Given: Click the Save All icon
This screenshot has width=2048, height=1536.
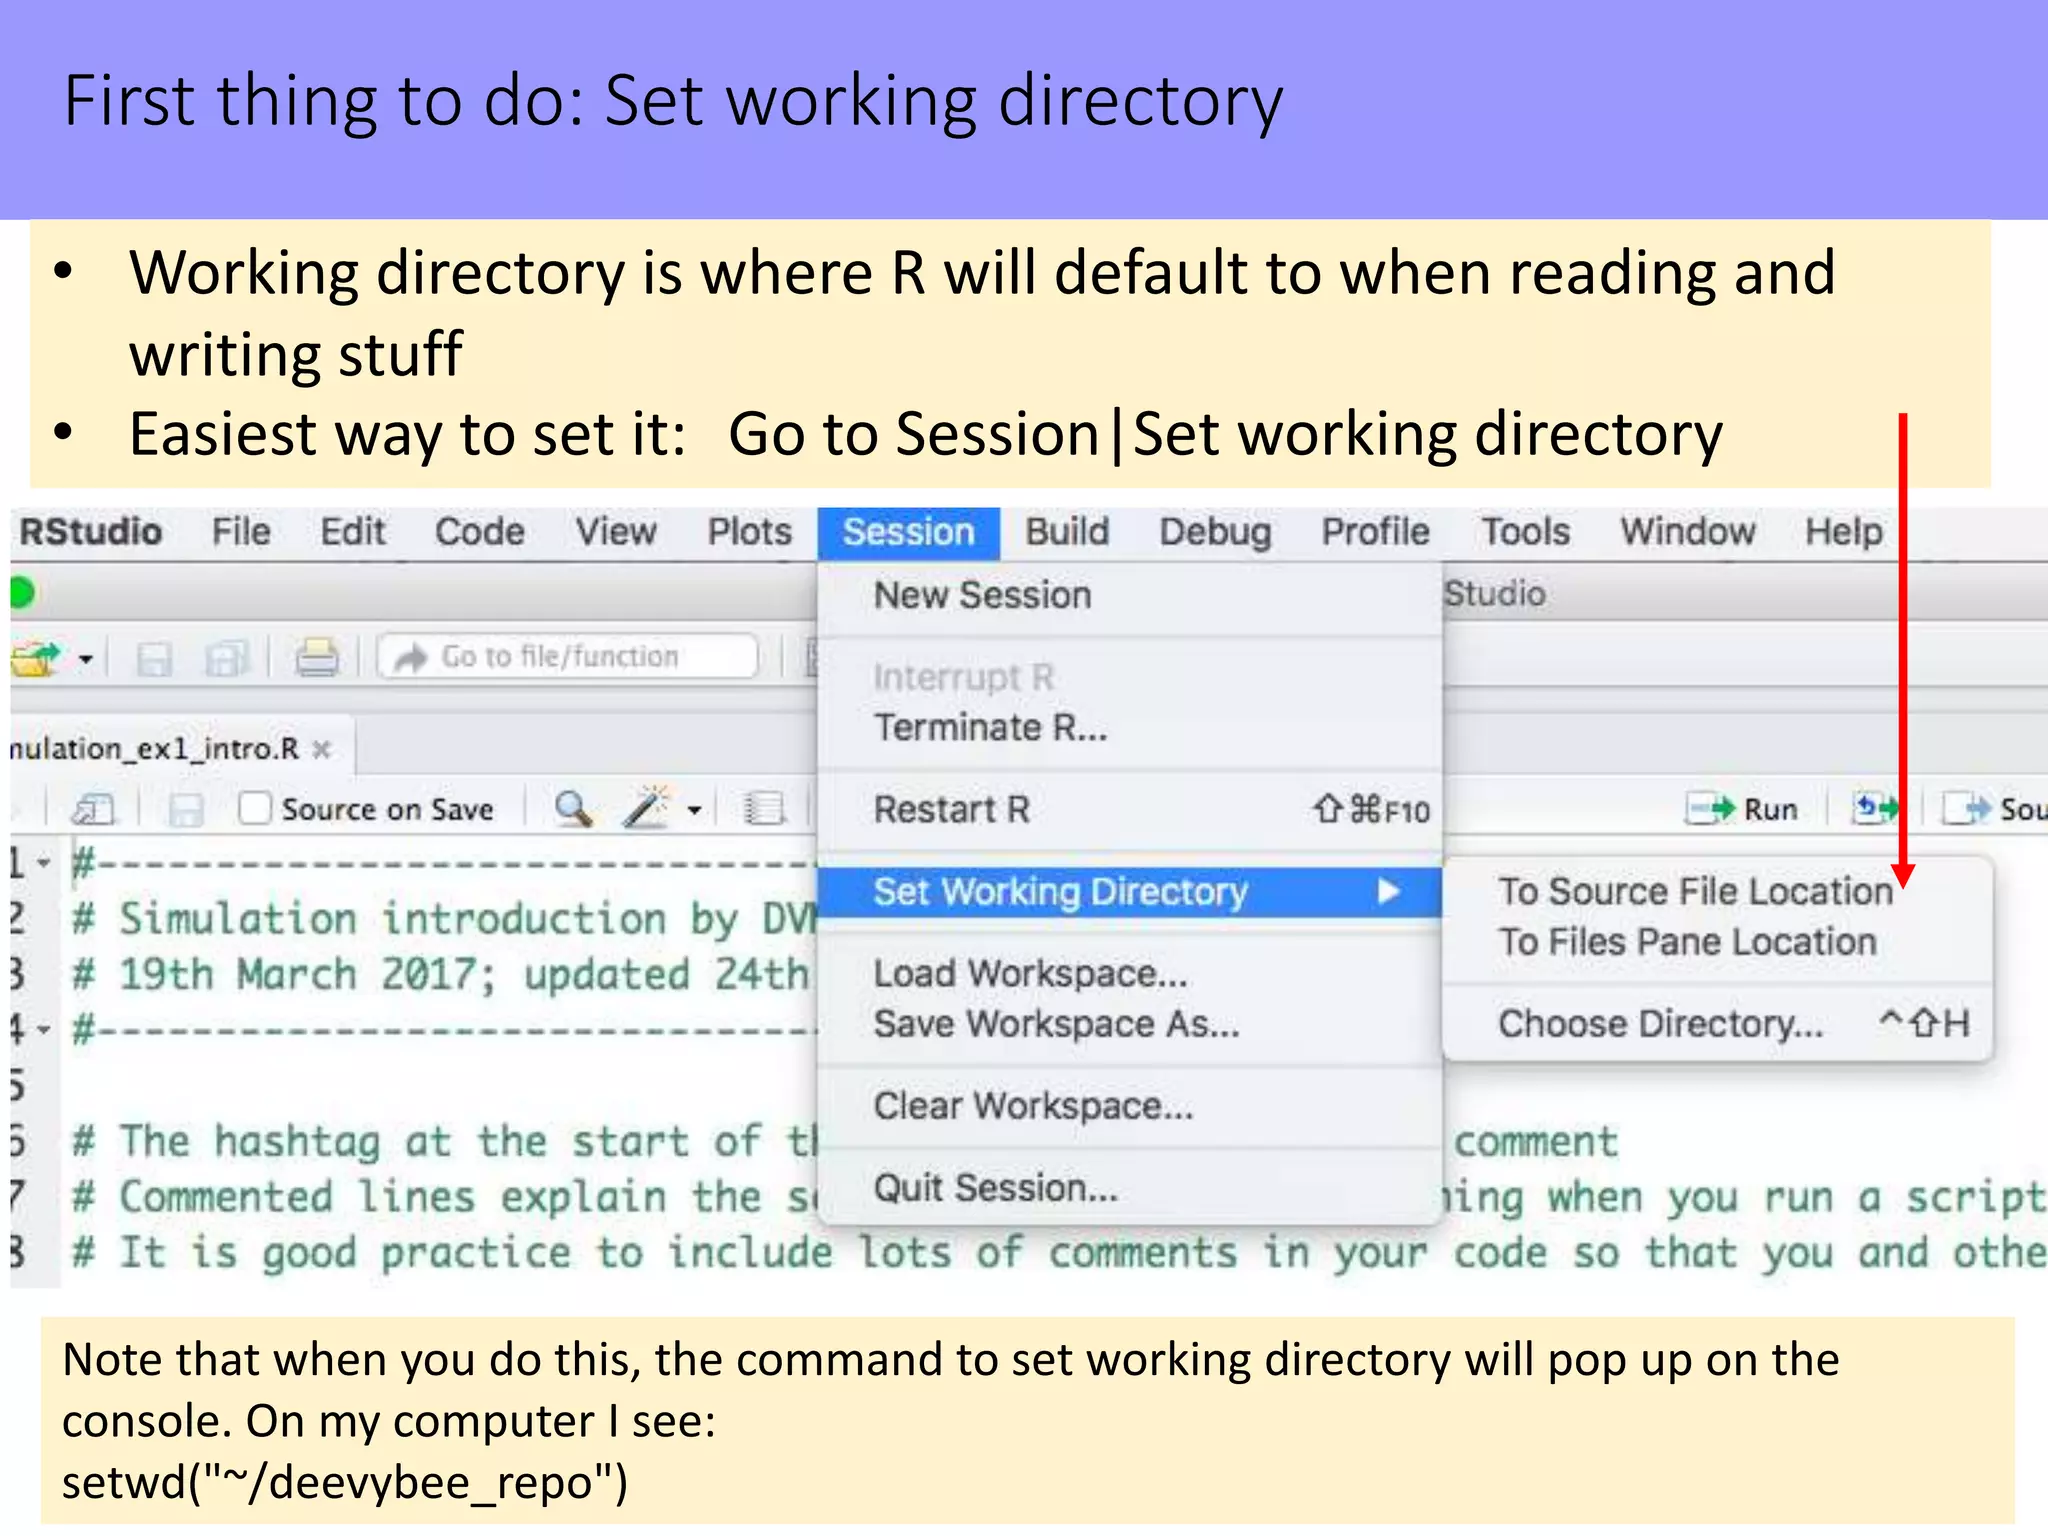Looking at the screenshot, I should (x=226, y=659).
